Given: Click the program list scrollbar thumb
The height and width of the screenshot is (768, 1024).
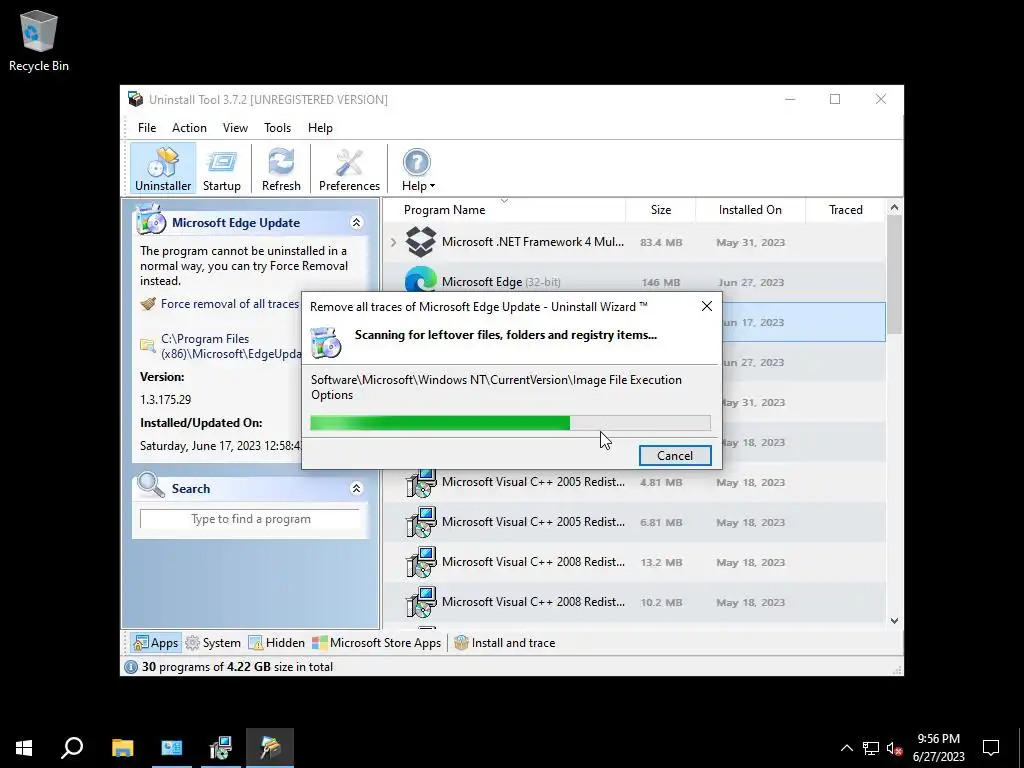Looking at the screenshot, I should (894, 274).
